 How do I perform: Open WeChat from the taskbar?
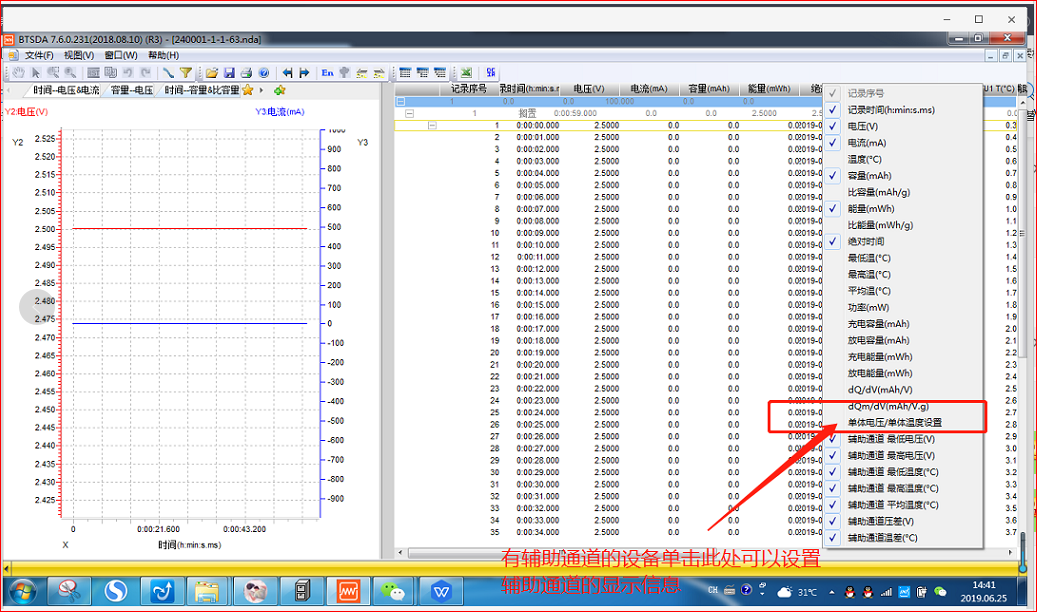pyautogui.click(x=394, y=591)
